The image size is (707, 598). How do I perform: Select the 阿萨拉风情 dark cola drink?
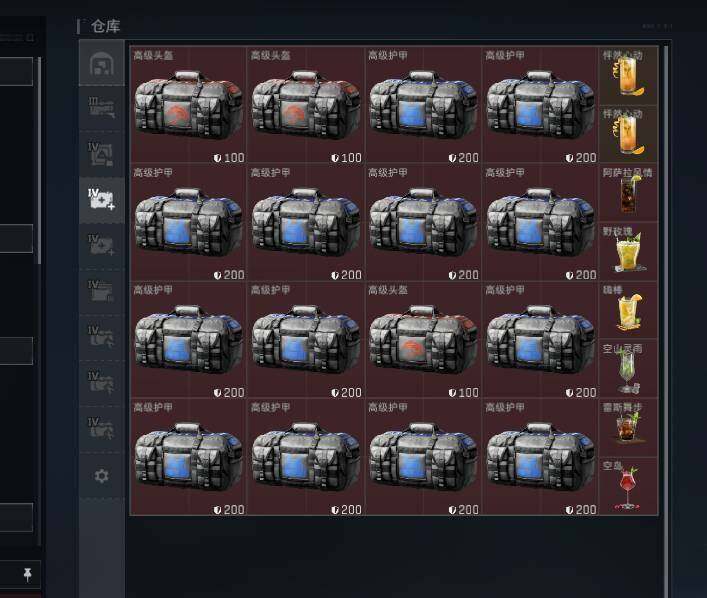628,193
